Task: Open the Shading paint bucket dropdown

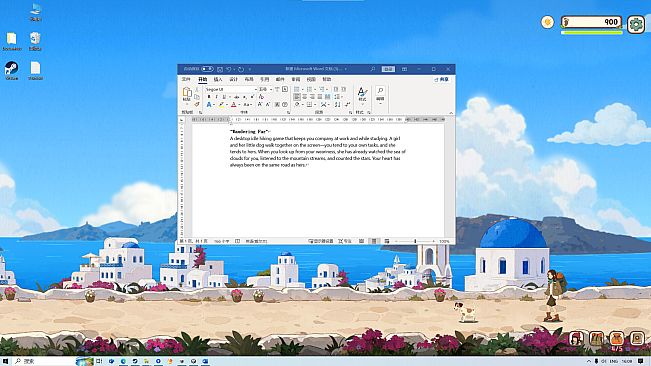Action: click(298, 105)
